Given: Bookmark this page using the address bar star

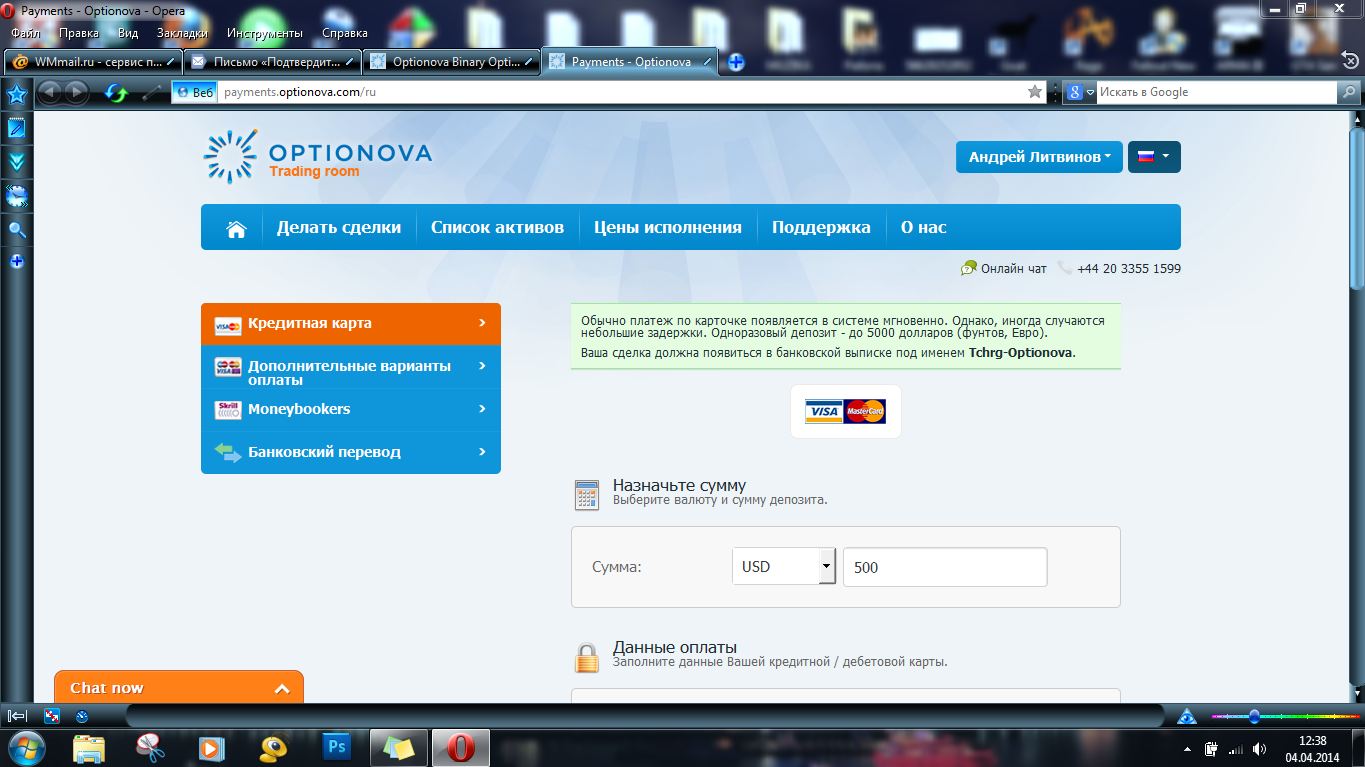Looking at the screenshot, I should (1035, 92).
